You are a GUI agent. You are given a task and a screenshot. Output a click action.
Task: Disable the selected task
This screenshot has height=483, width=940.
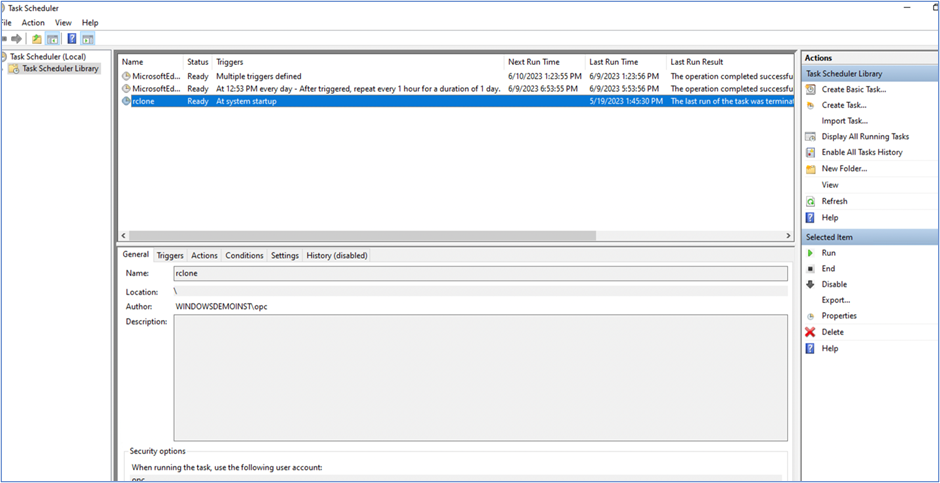pos(834,284)
